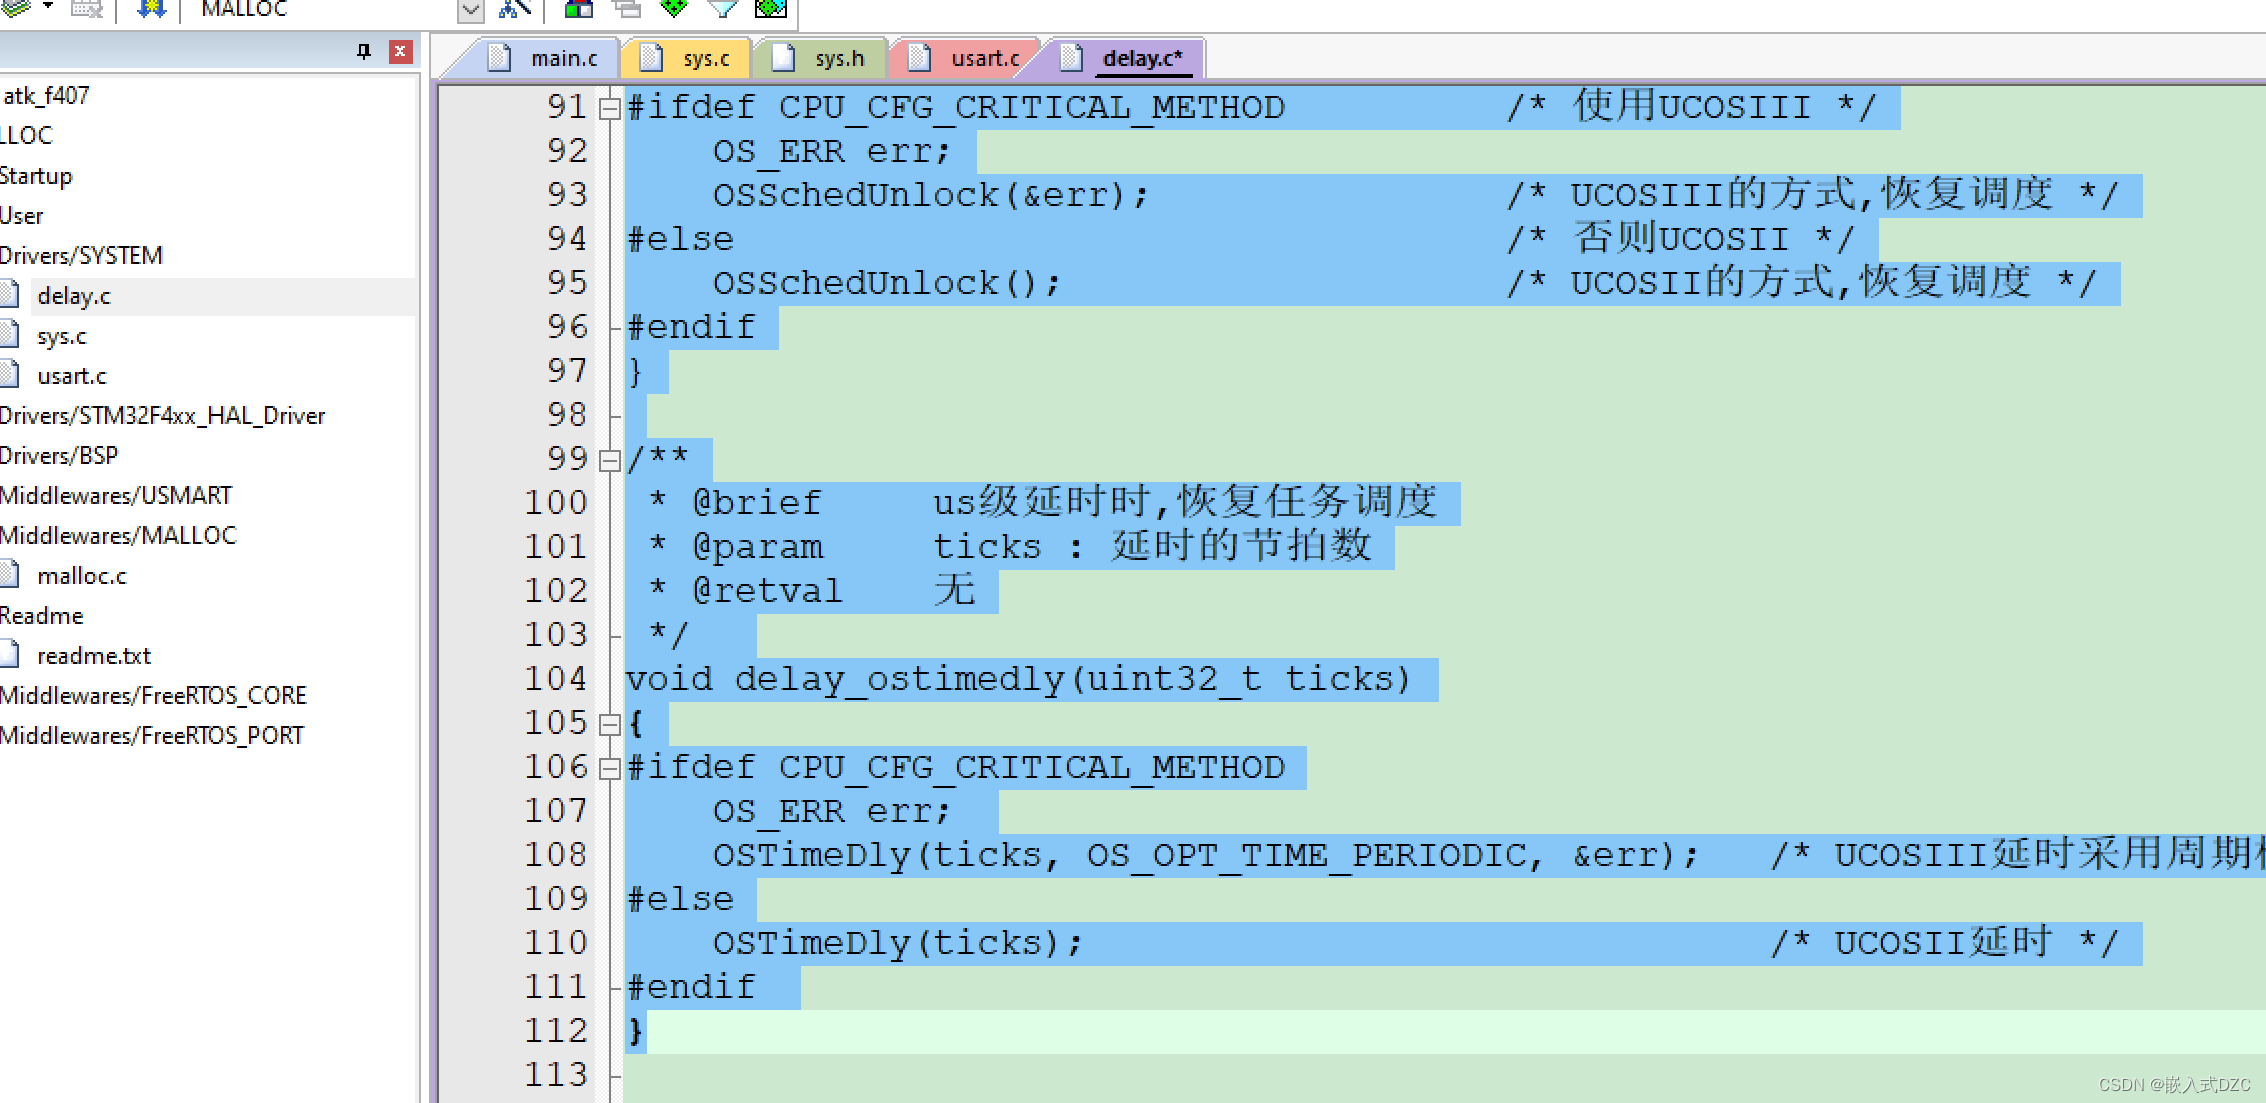This screenshot has height=1103, width=2266.
Task: Click the Select Software Packs funnel icon
Action: click(x=722, y=8)
